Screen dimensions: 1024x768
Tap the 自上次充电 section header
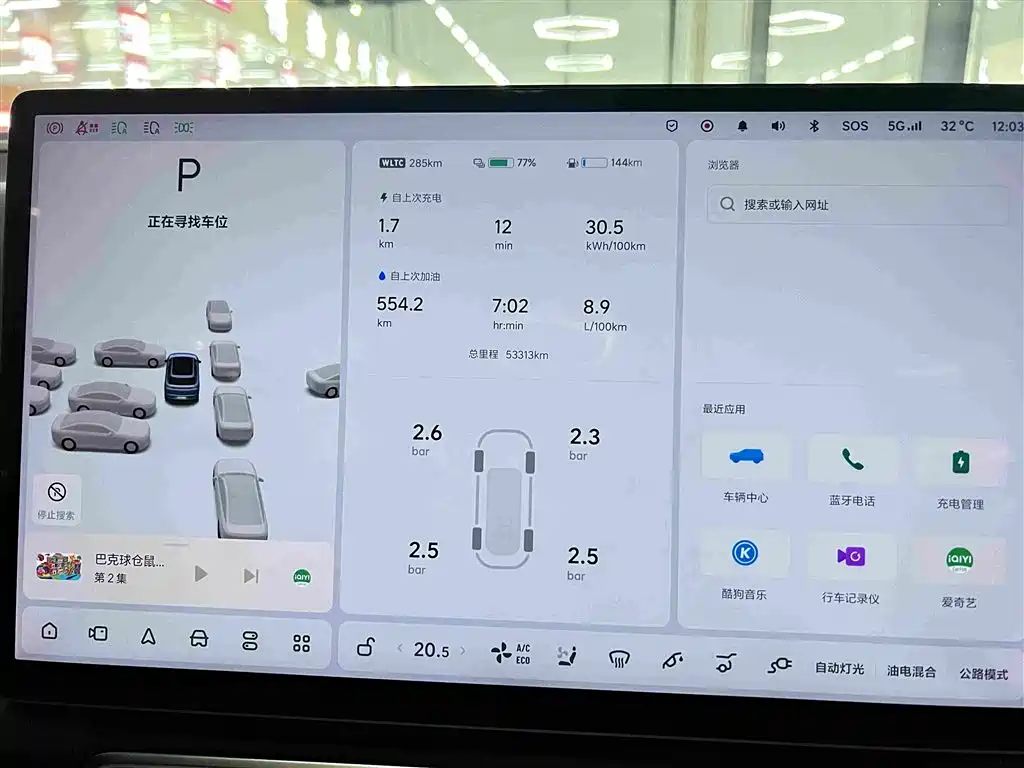(411, 197)
